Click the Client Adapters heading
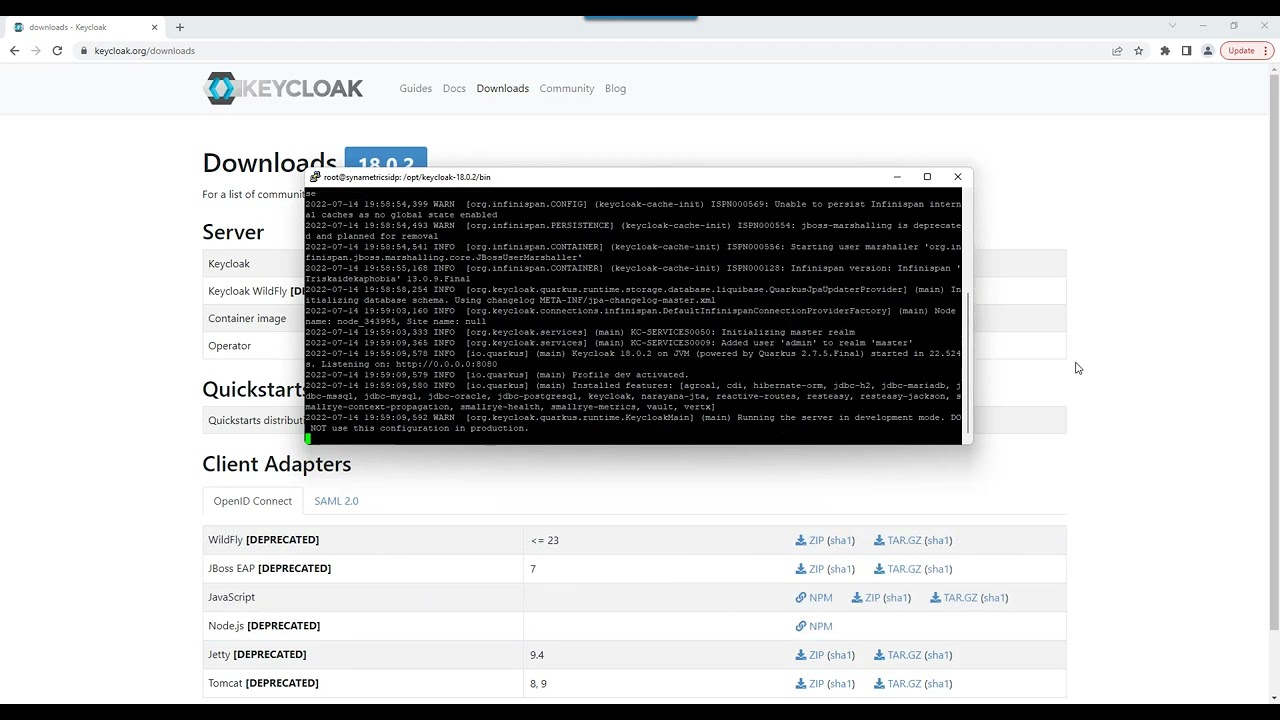This screenshot has height=720, width=1280. (x=277, y=464)
